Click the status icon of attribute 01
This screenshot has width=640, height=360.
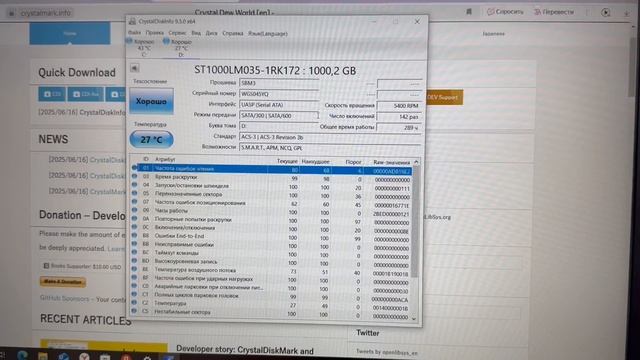coord(134,168)
